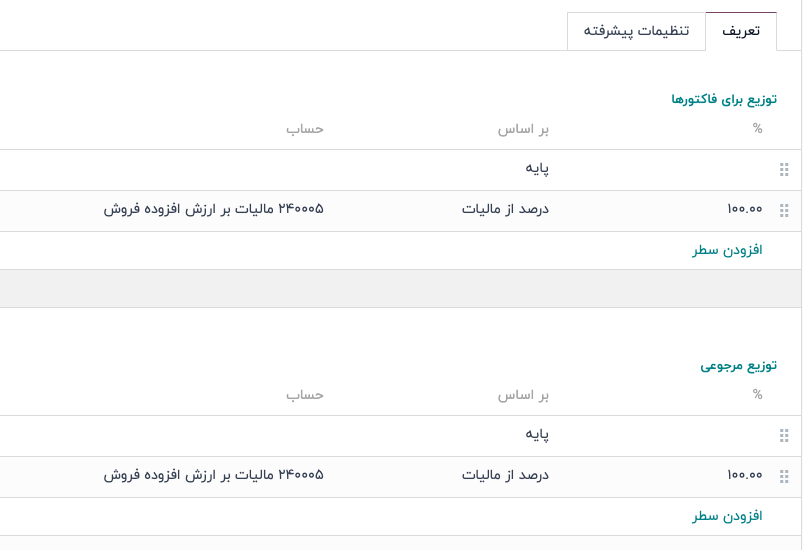Switch to the تنظیمات پیشرفته tab
This screenshot has width=803, height=550.
(x=636, y=31)
